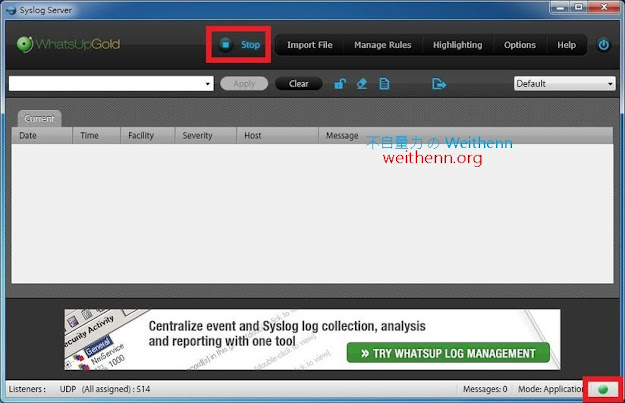
Task: Open the Highlighting settings
Action: pos(457,45)
